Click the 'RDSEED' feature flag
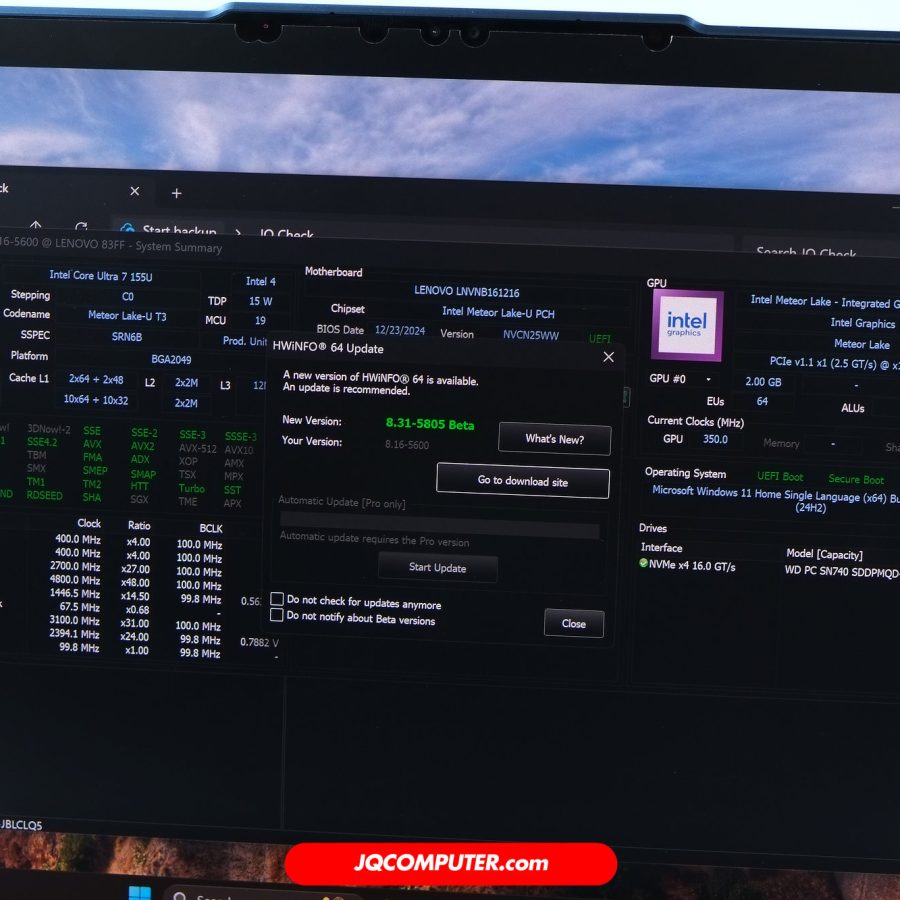Screen dimensions: 900x900 click(x=44, y=495)
